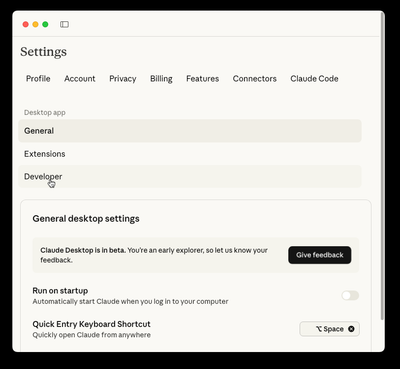Click the Desktop app section label

click(45, 112)
